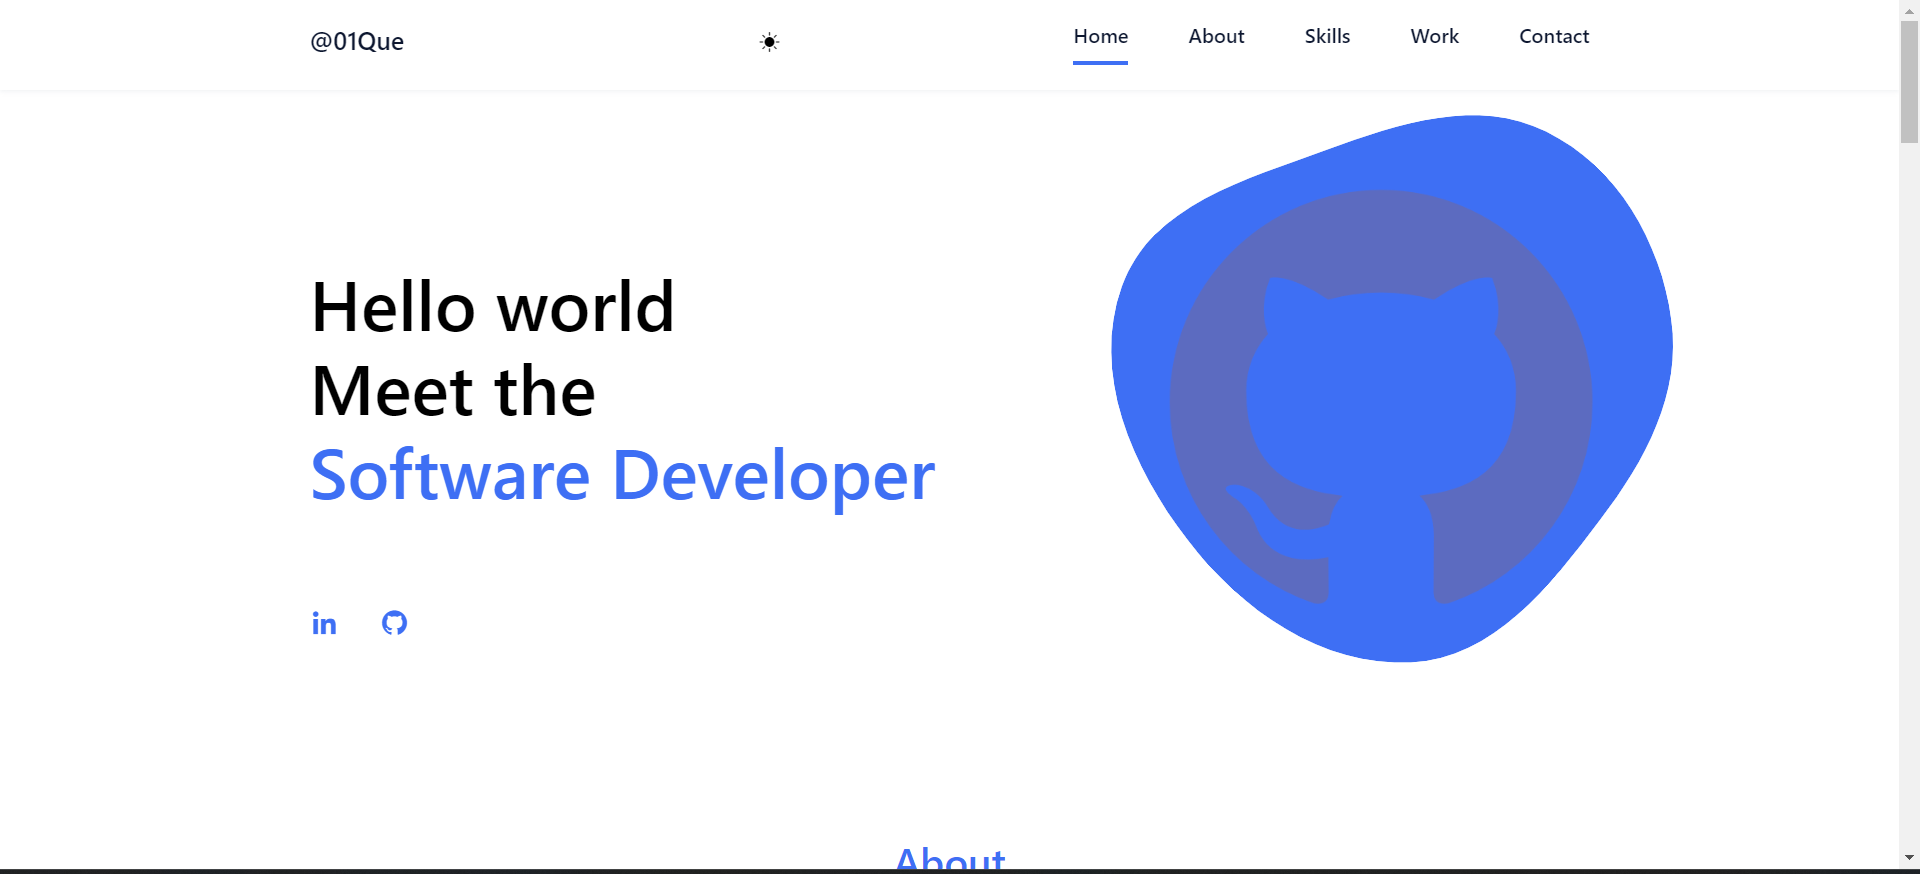The width and height of the screenshot is (1920, 874).
Task: Click the vertical scrollbar thumb
Action: [1909, 82]
